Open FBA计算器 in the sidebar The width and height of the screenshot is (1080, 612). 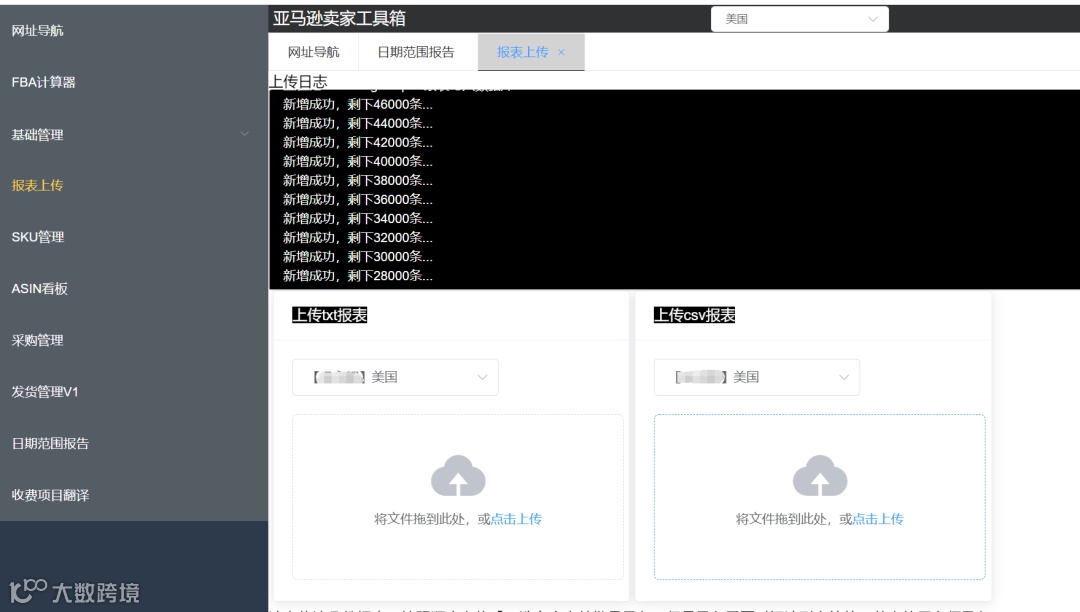(43, 82)
